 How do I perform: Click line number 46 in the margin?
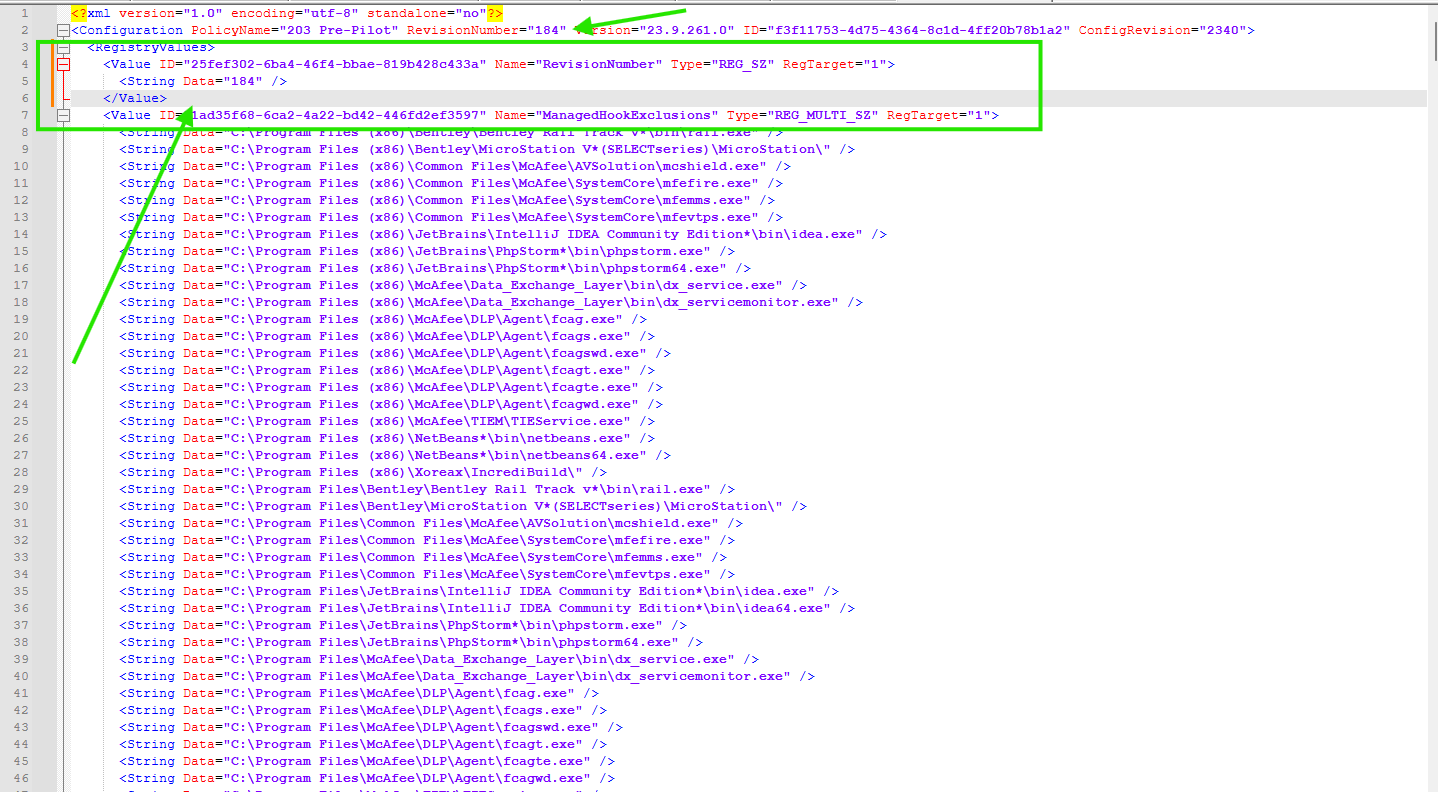point(21,778)
